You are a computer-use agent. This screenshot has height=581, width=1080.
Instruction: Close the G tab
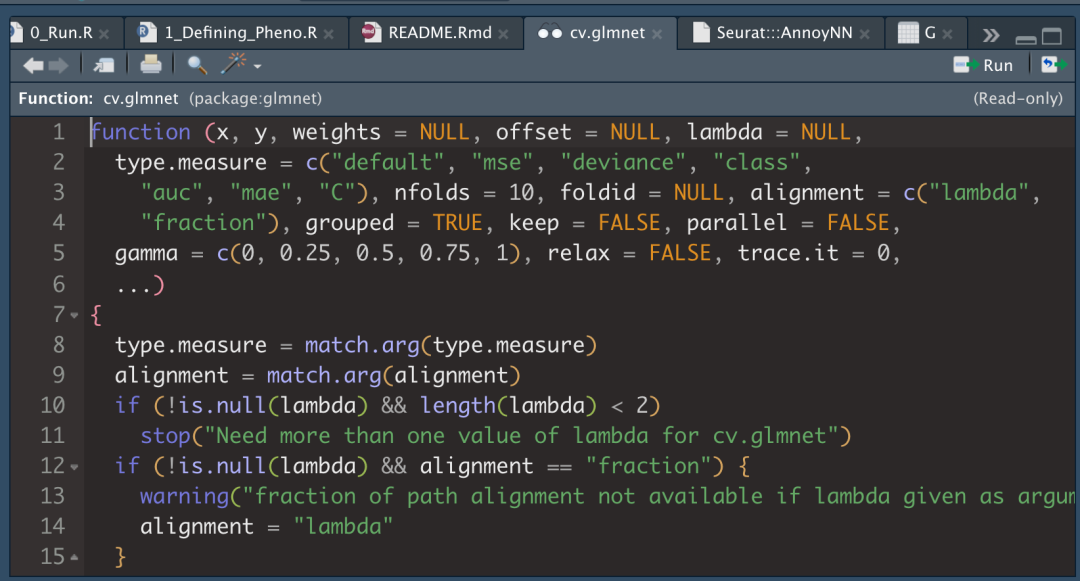(948, 34)
